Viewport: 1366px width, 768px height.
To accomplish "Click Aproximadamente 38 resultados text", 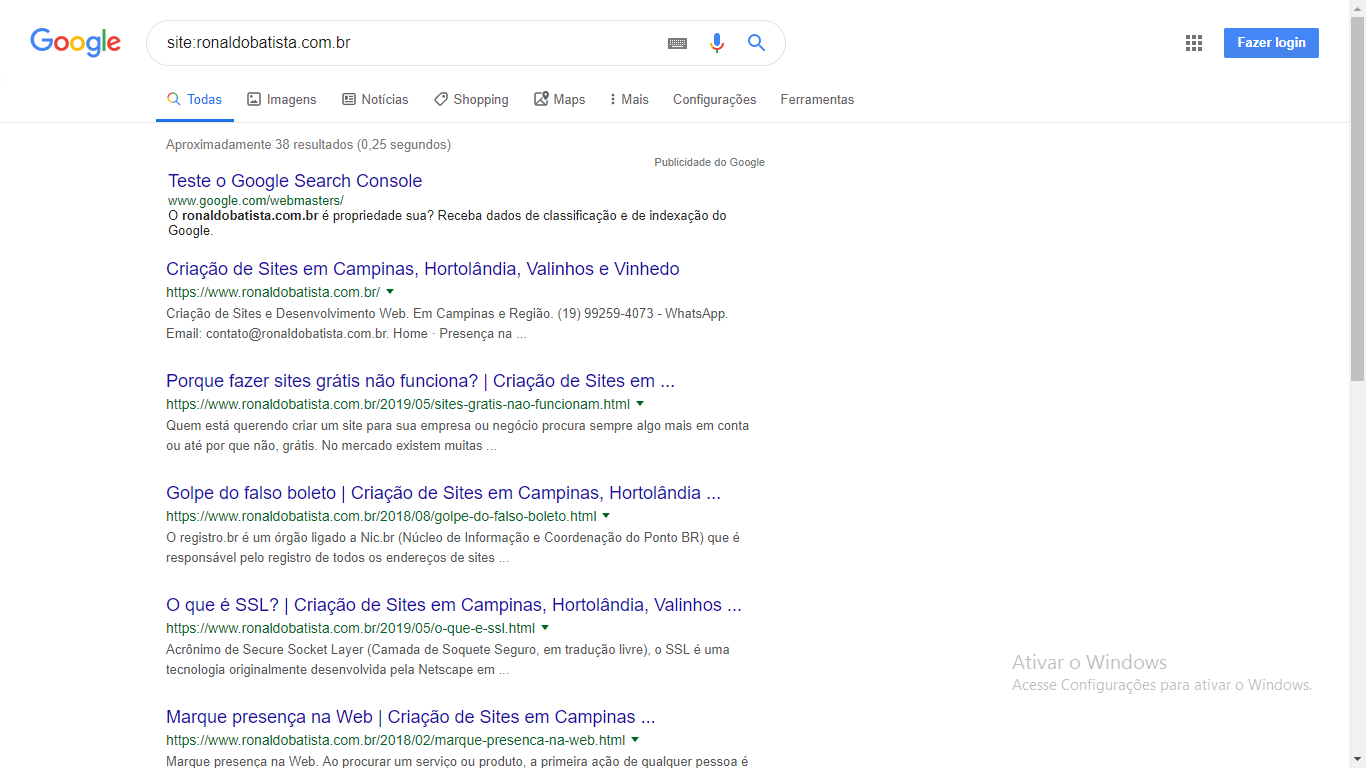I will pos(309,145).
